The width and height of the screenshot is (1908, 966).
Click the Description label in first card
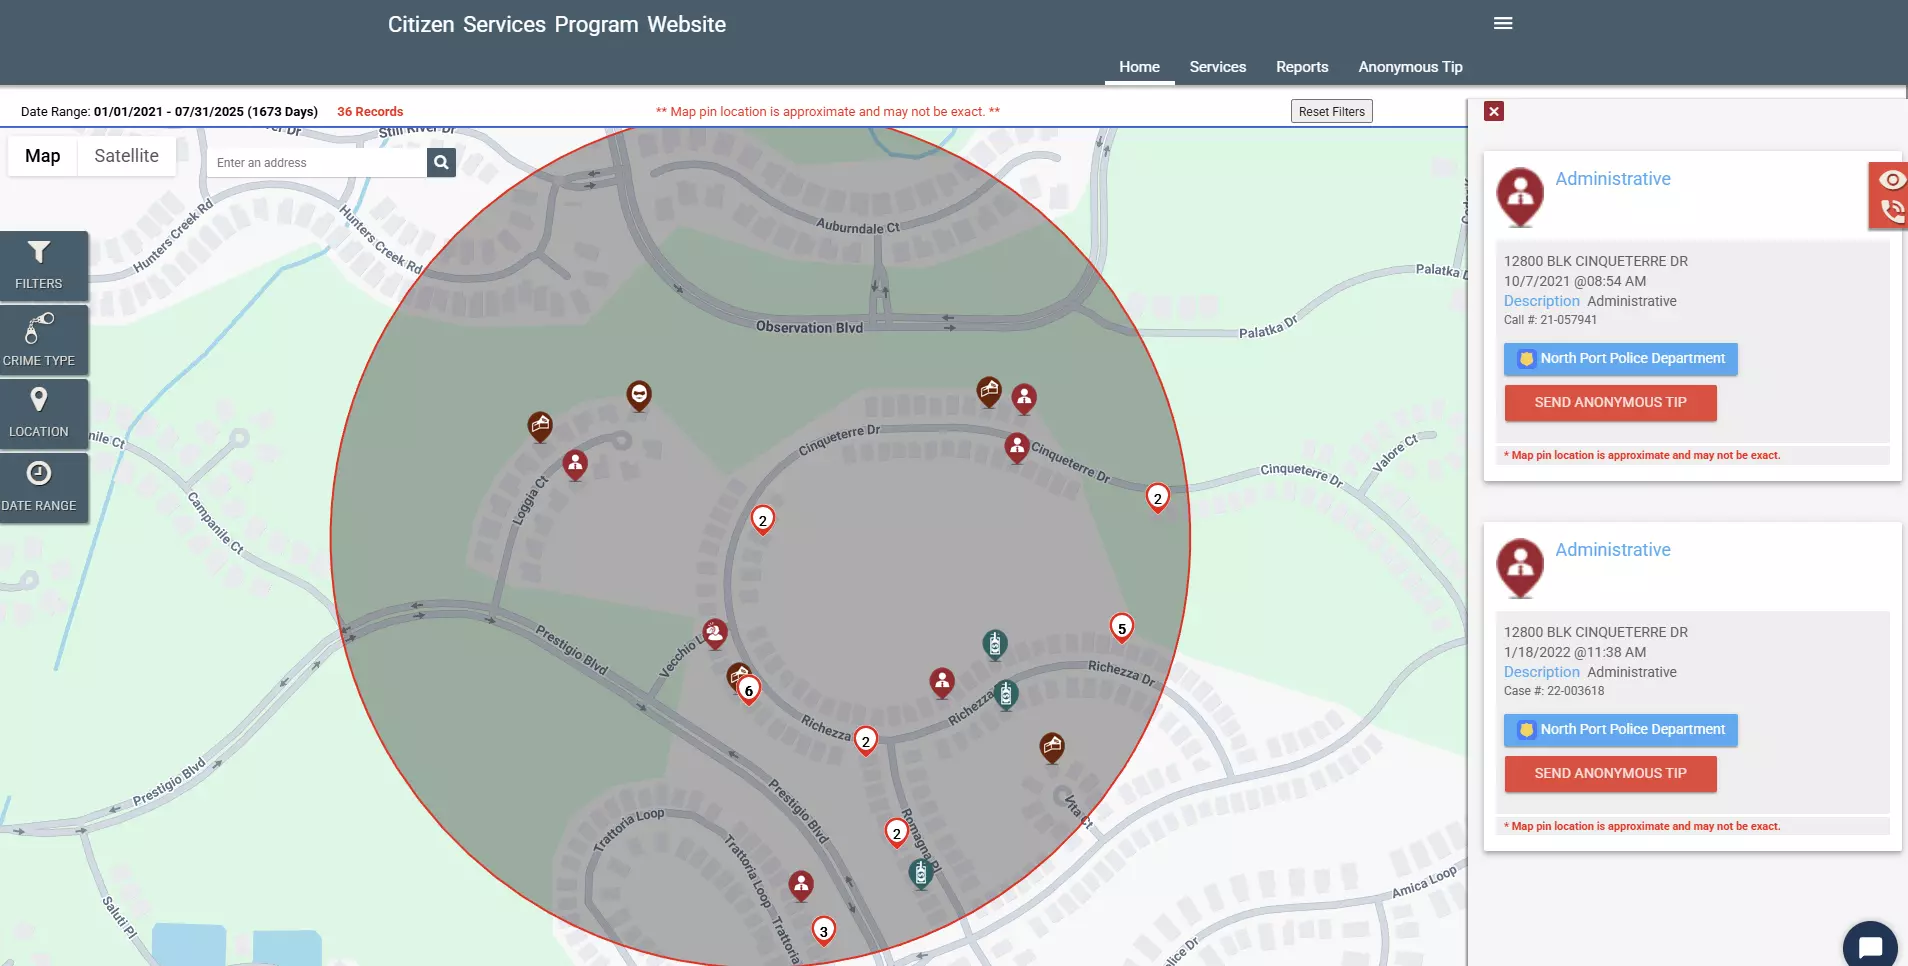coord(1541,301)
